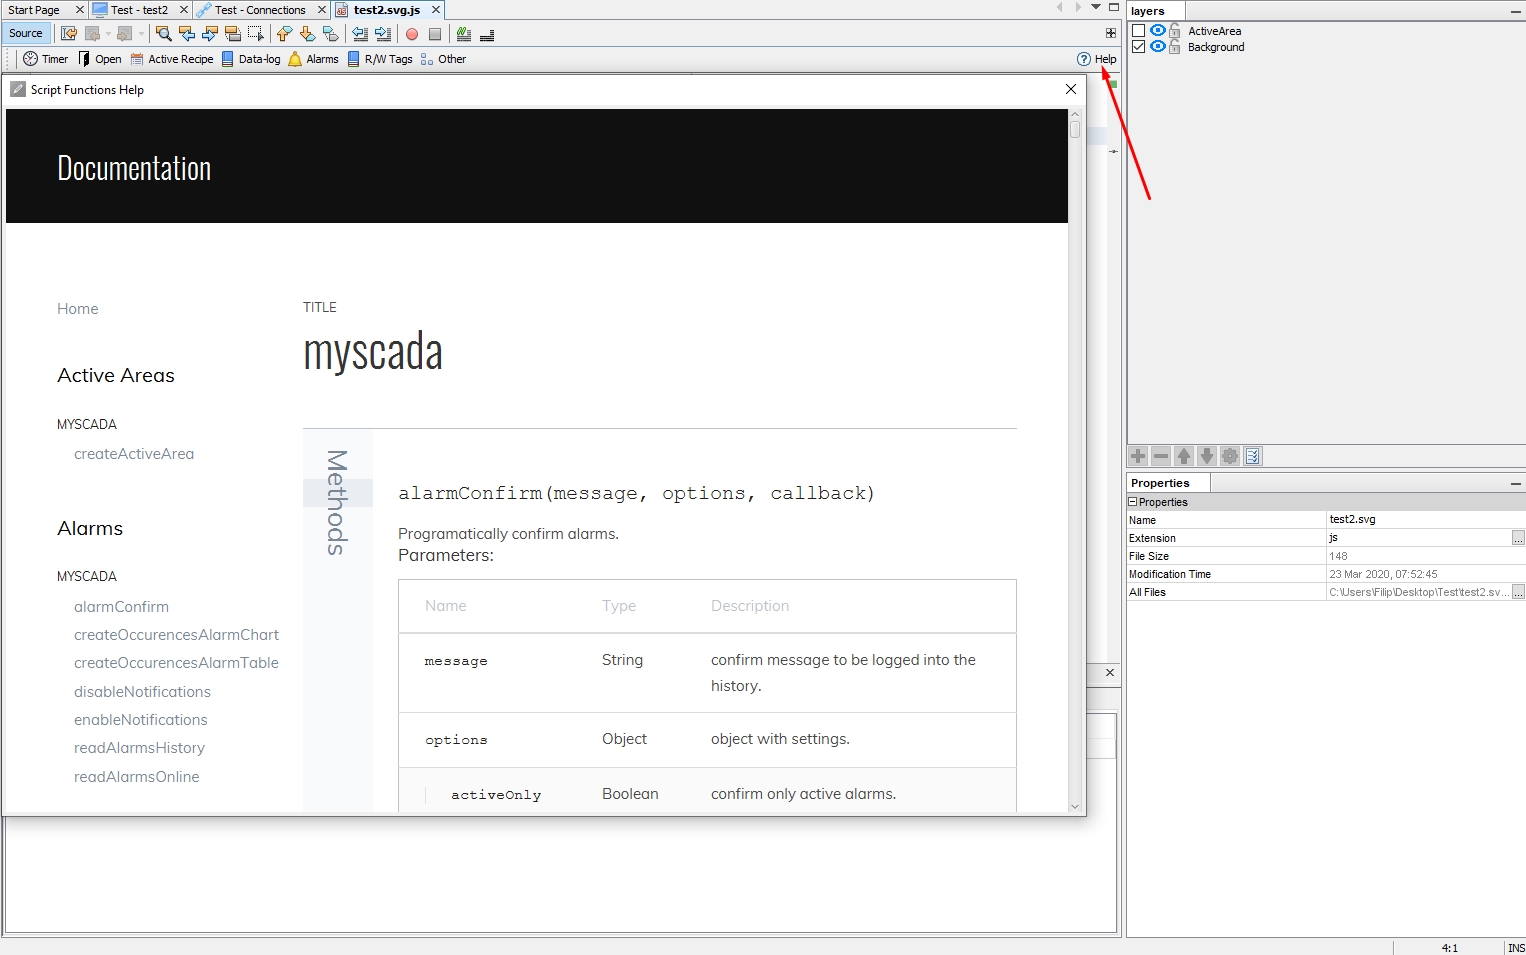Toggle lock on ActiveArea layer

(x=1175, y=31)
